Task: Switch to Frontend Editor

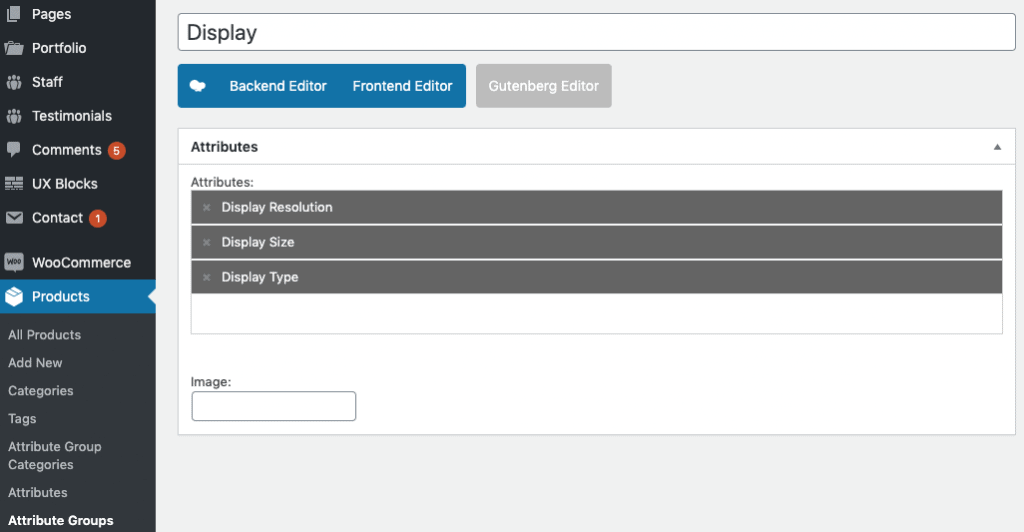Action: point(402,86)
